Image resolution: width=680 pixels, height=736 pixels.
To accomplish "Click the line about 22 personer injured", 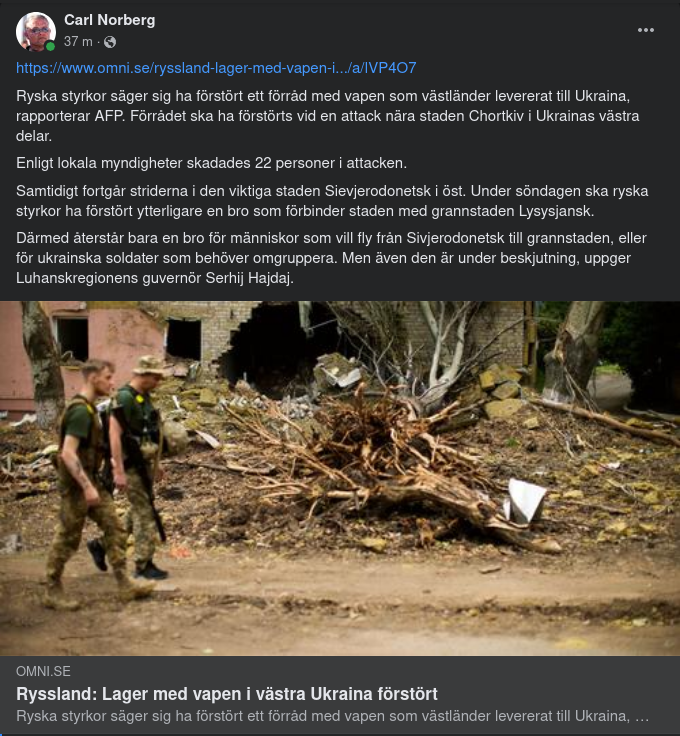I will tap(211, 163).
